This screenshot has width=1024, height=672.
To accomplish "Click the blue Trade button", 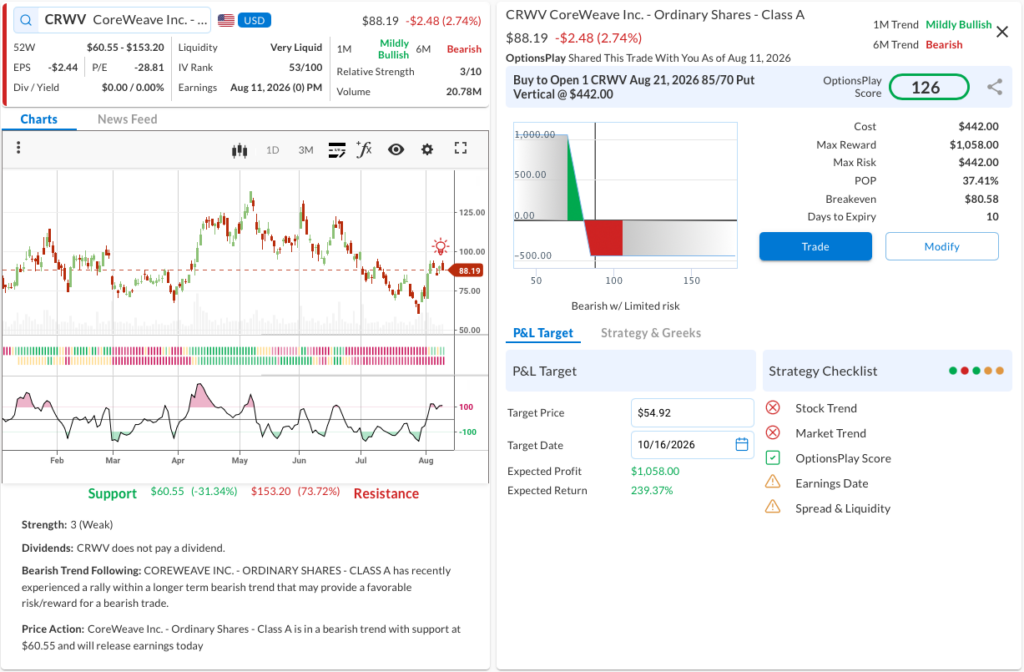I will (x=815, y=247).
